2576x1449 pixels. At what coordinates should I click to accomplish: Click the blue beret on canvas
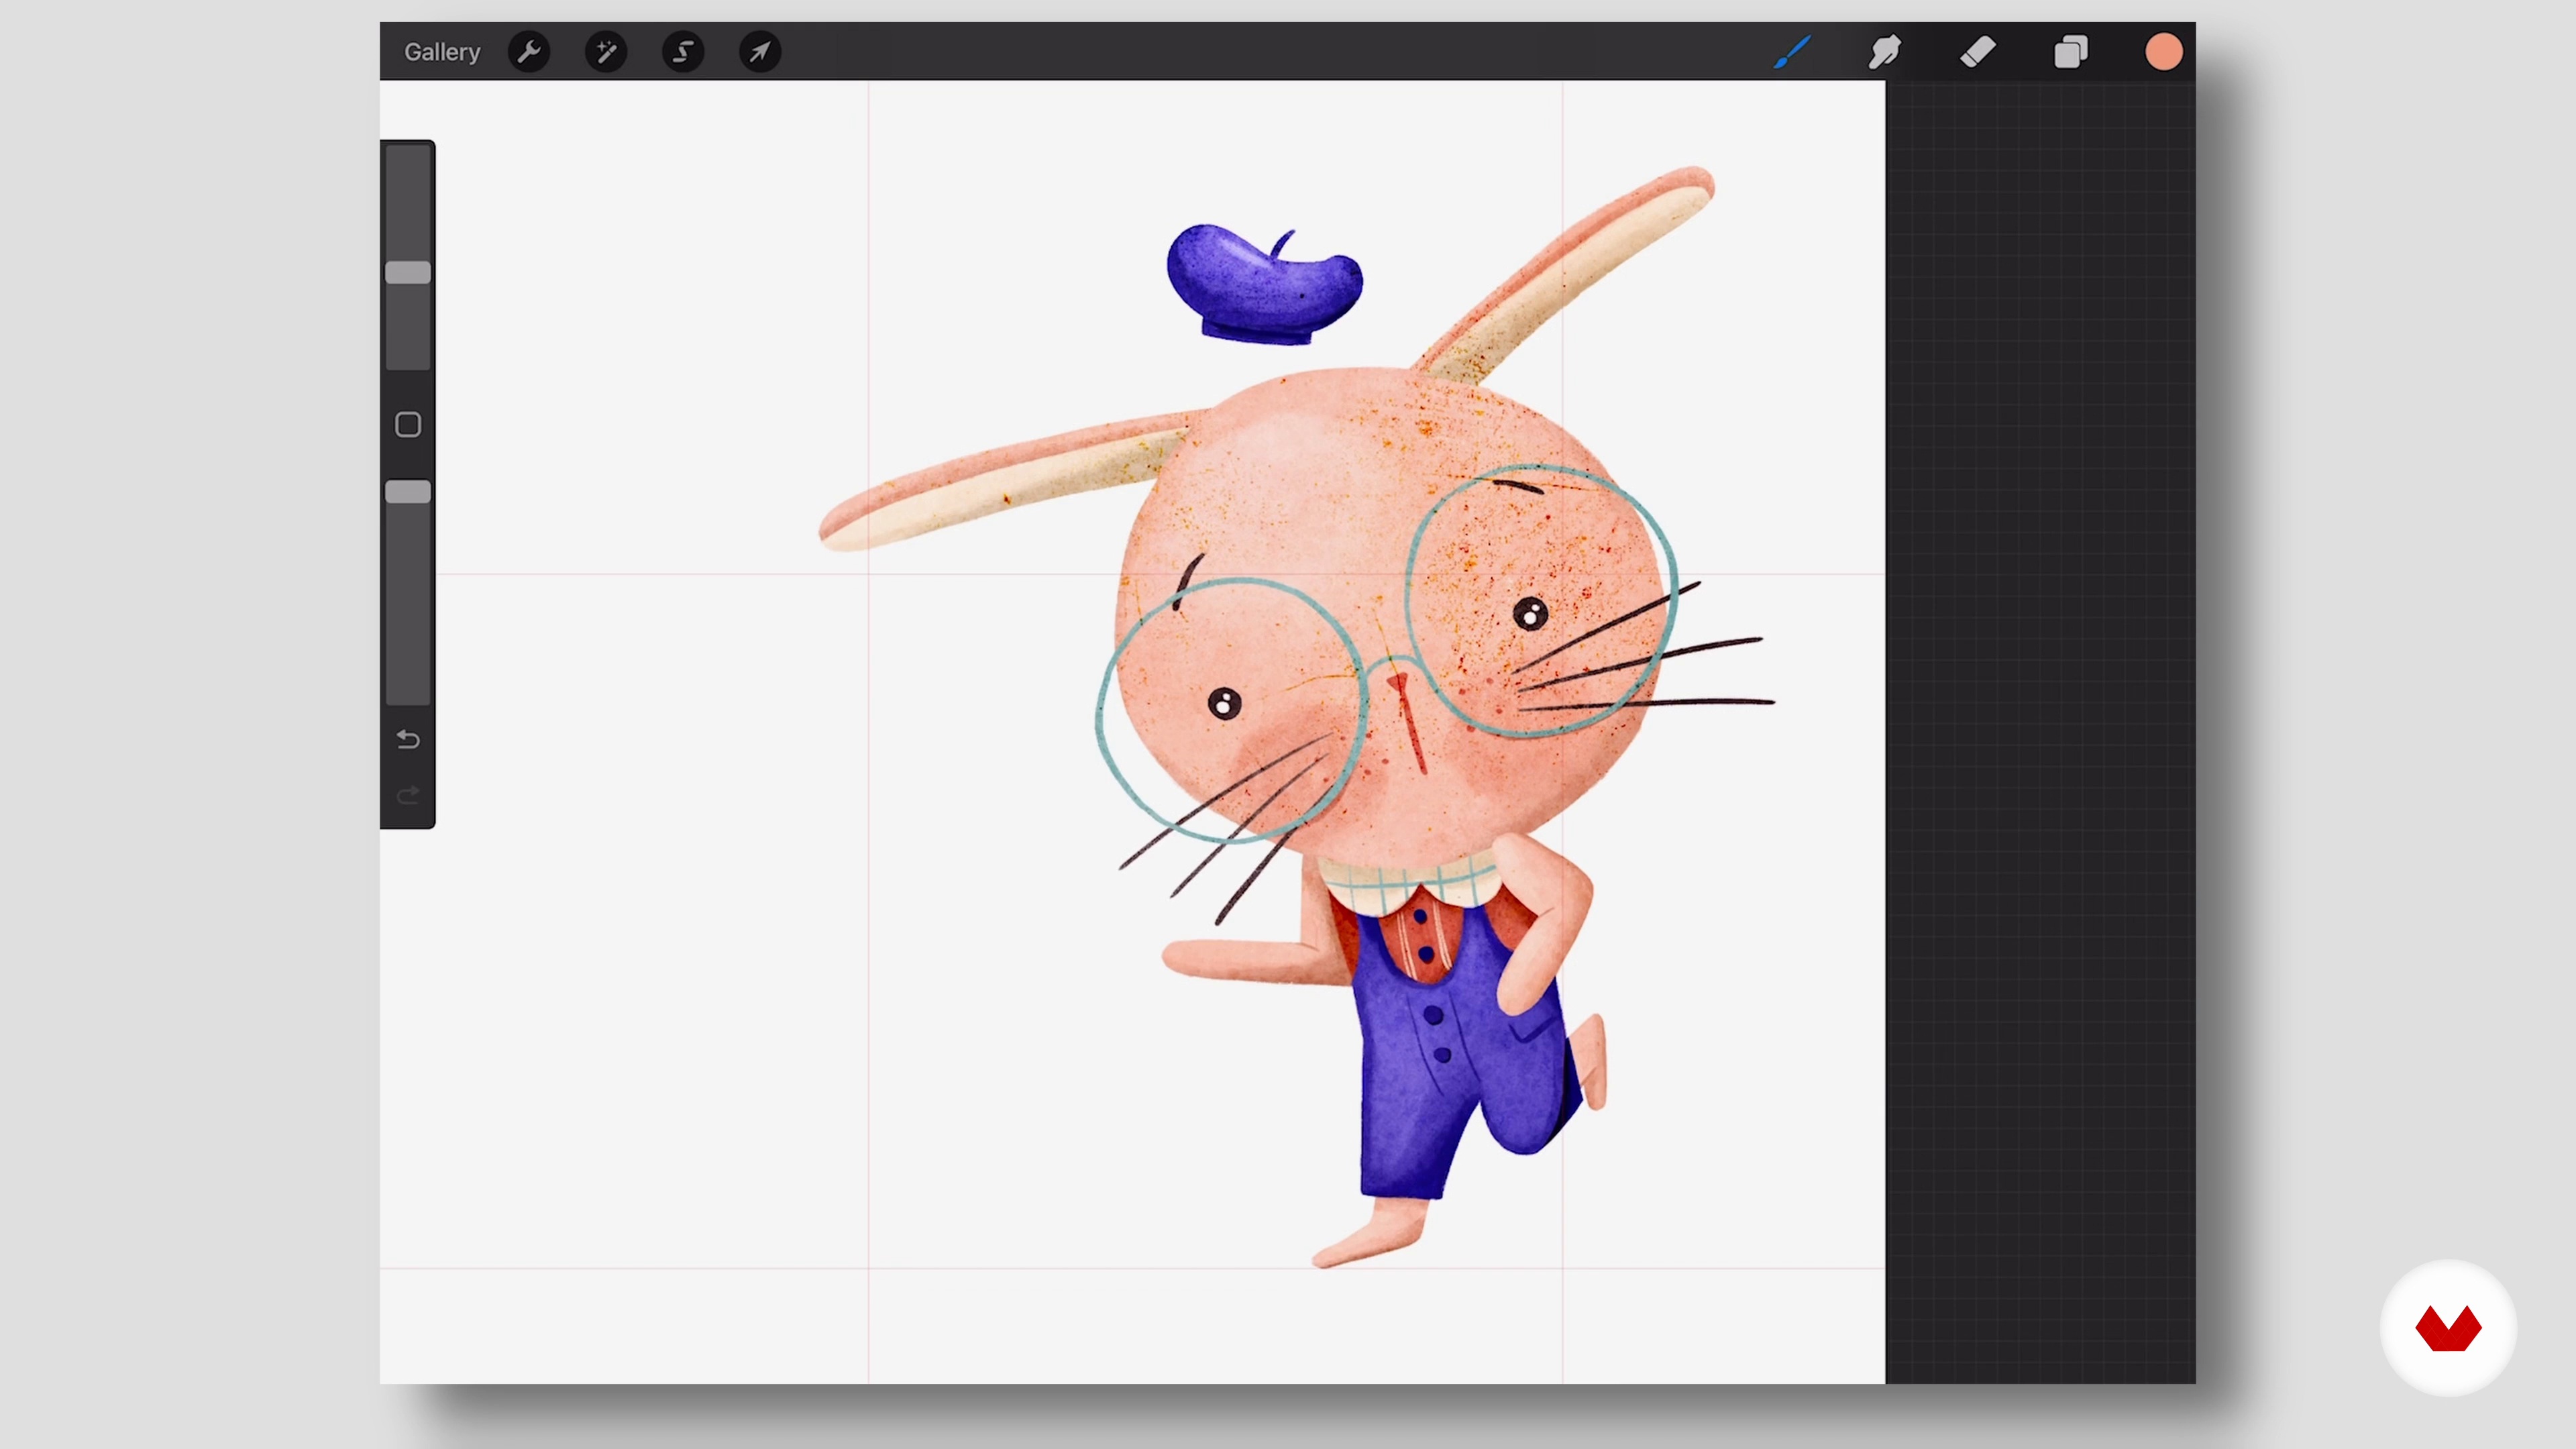(1264, 285)
